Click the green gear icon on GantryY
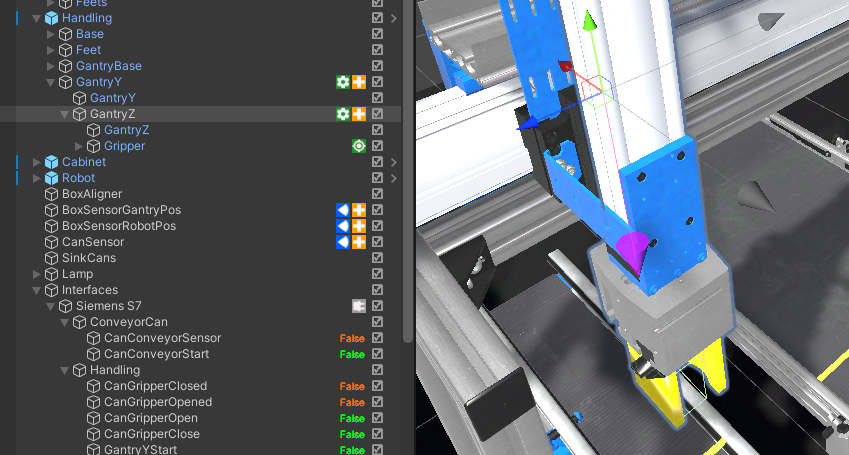Viewport: 849px width, 455px height. pos(343,82)
